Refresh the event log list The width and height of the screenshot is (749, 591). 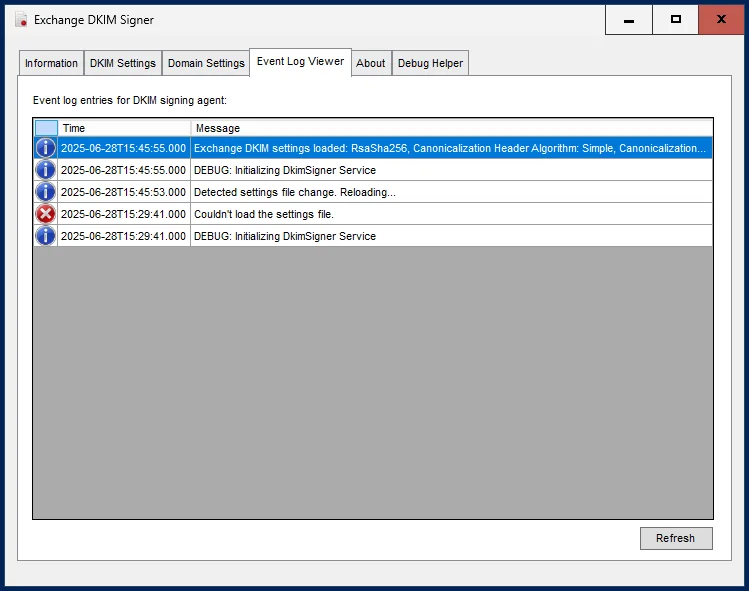676,538
